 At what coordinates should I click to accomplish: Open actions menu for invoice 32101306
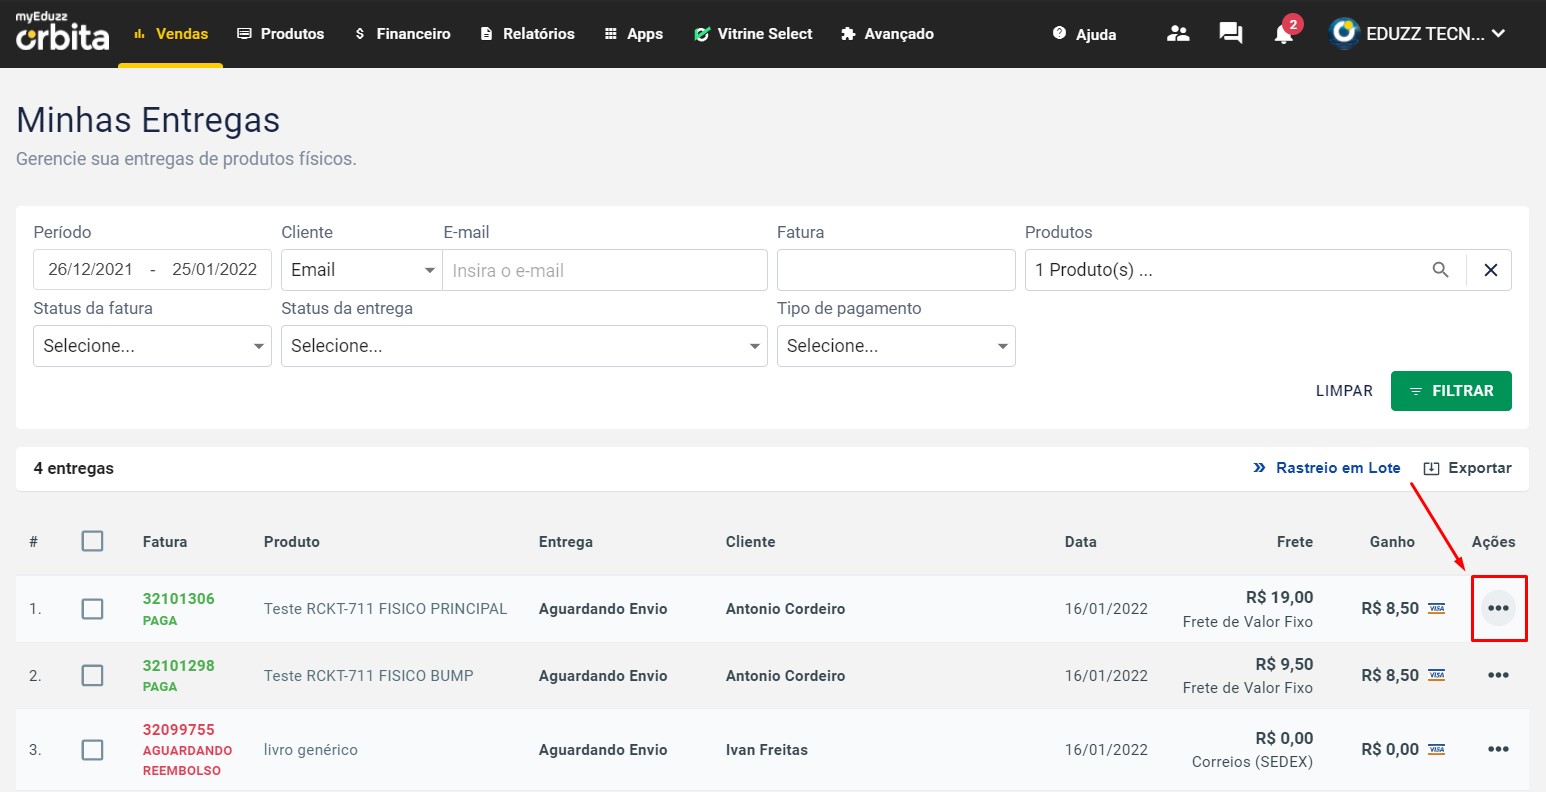[x=1498, y=608]
